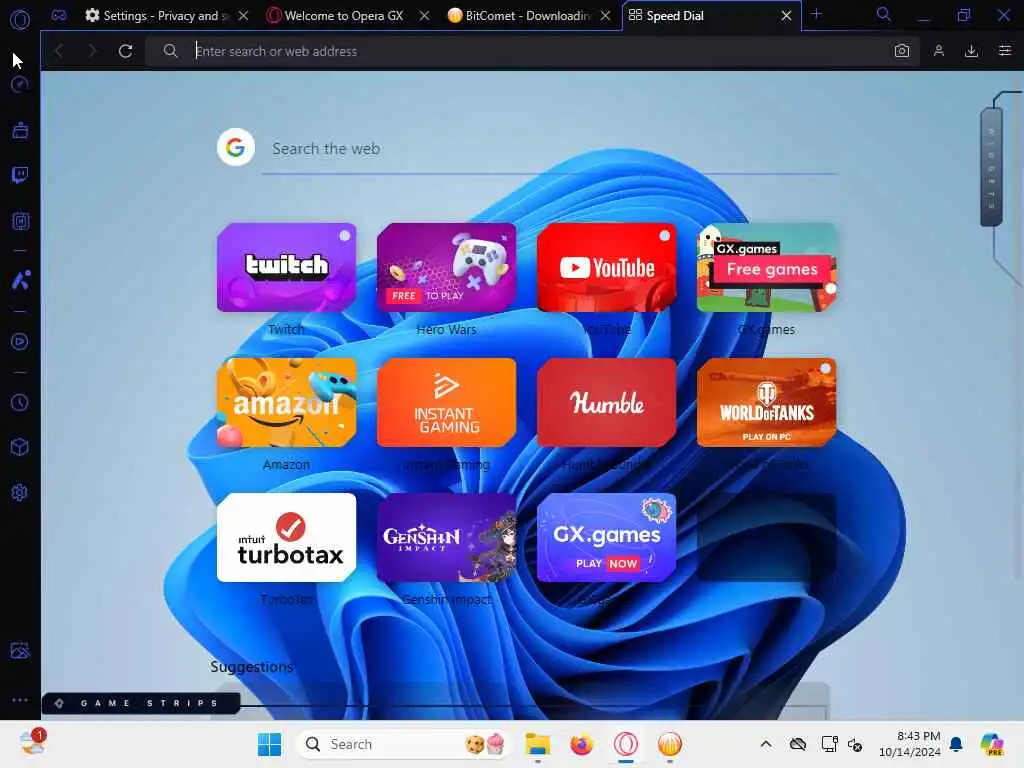Open File Explorer from taskbar

pos(538,744)
